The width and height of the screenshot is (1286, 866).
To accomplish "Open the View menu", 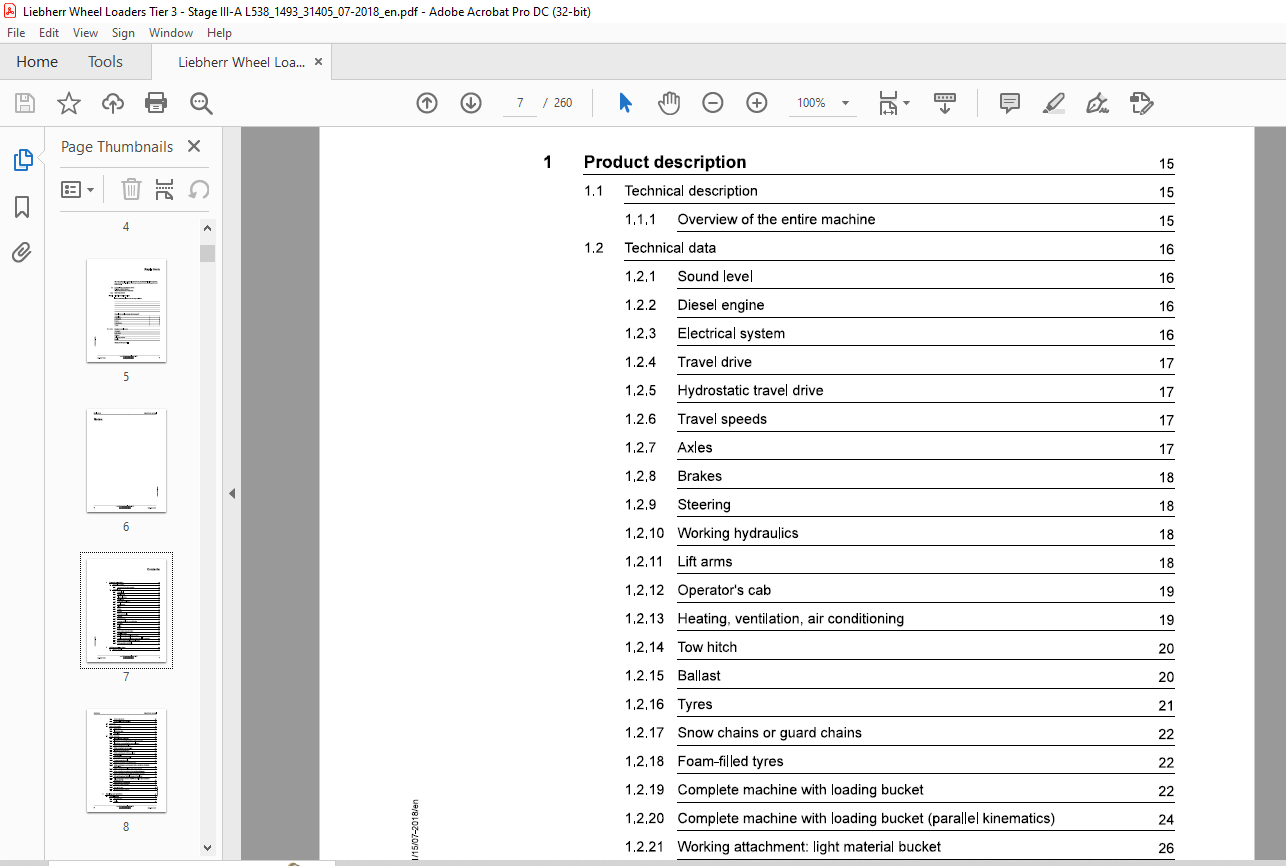I will 85,33.
